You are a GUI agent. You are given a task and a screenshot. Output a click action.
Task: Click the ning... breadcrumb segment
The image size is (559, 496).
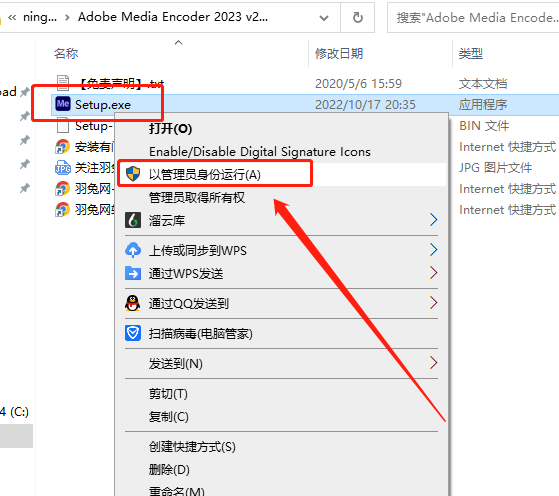tap(40, 17)
